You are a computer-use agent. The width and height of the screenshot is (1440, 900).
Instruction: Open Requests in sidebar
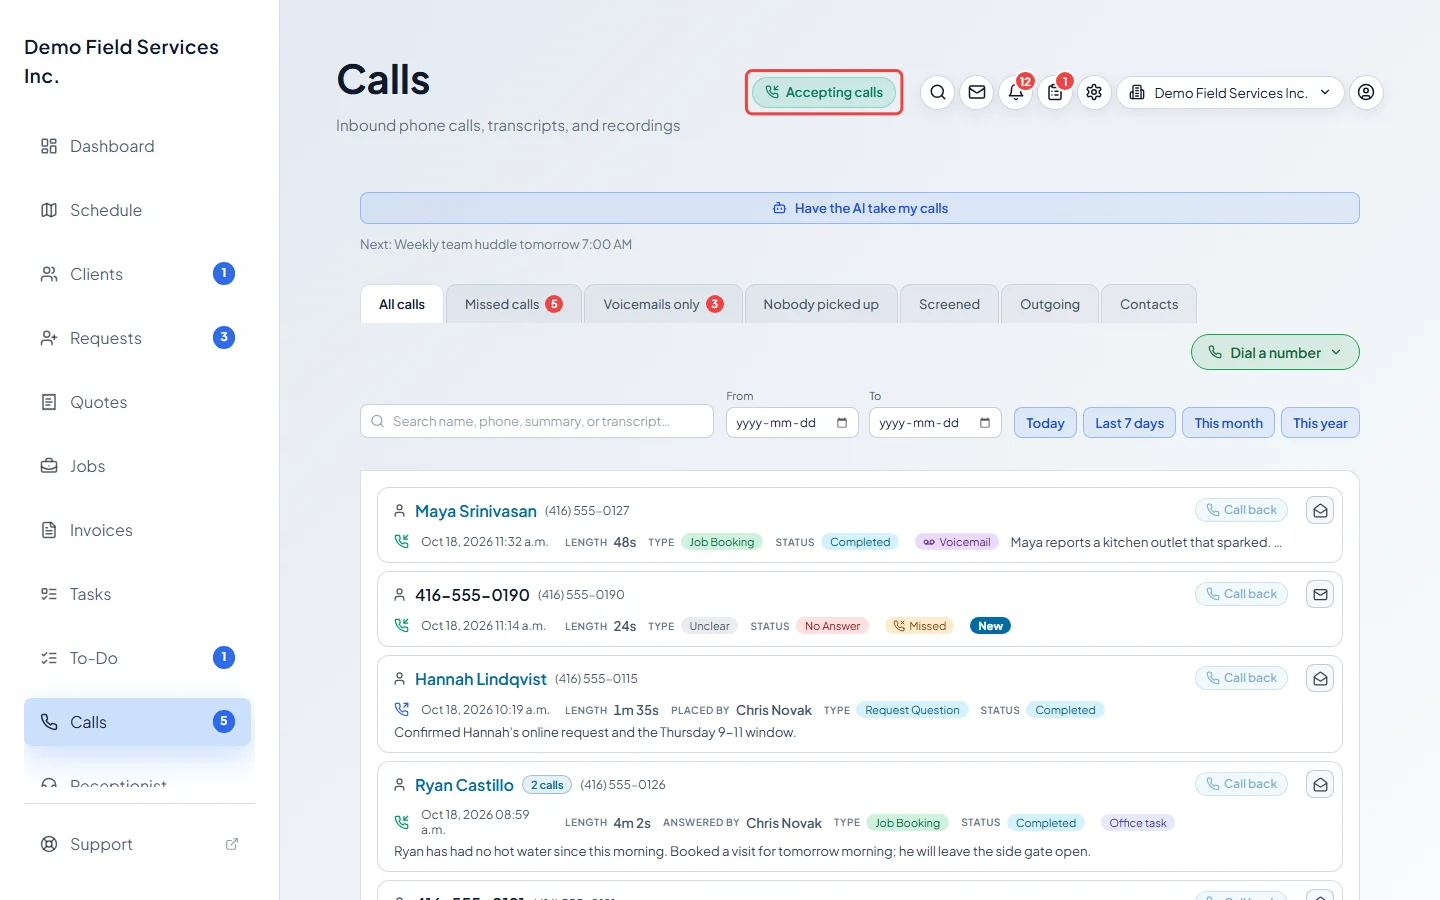pyautogui.click(x=137, y=338)
